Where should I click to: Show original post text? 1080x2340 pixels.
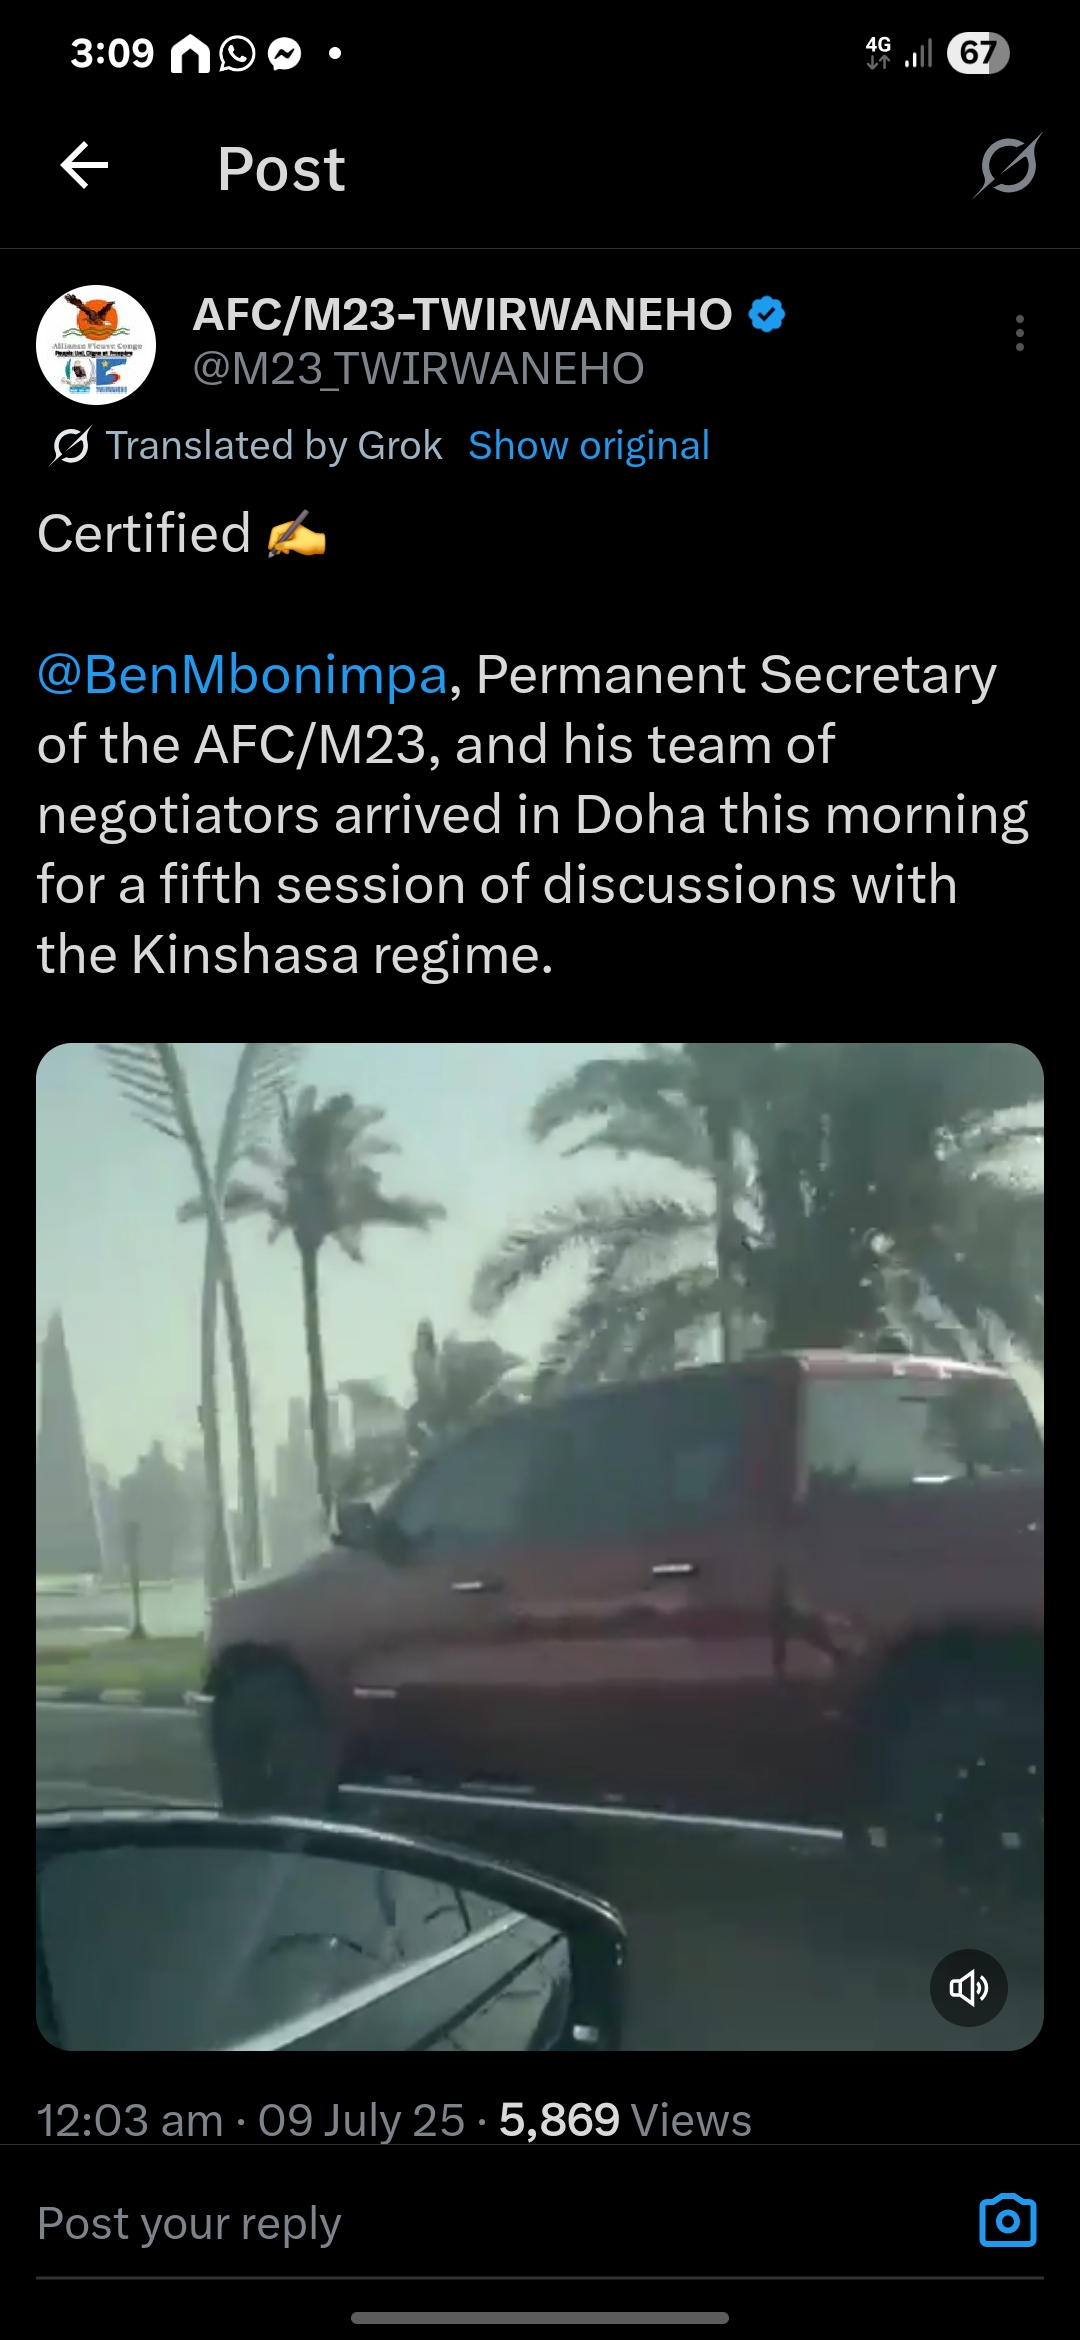click(x=589, y=446)
